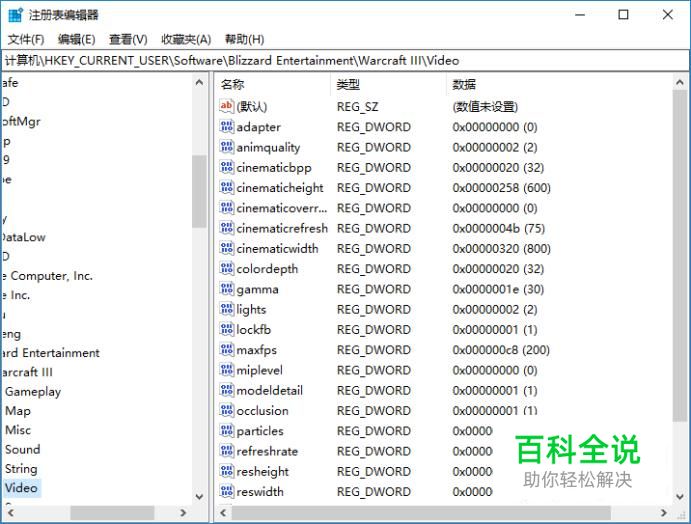
Task: Click the registry path address bar
Action: 346,60
